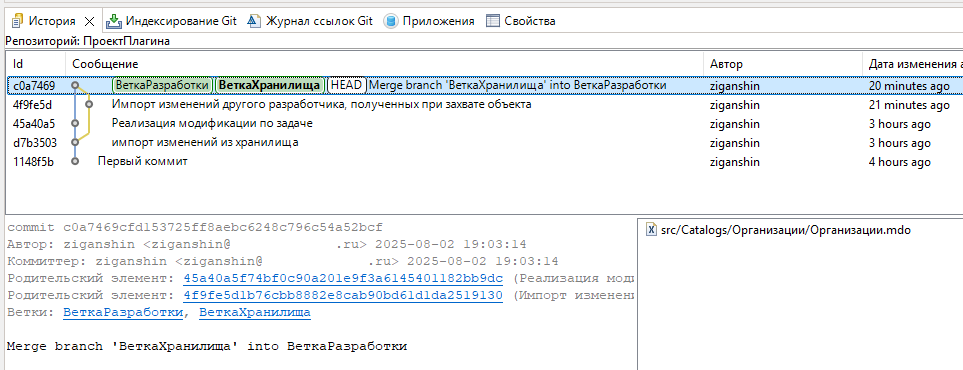Viewport: 963px width, 370px height.
Task: Click the graph node of commit c0a7469
Action: point(75,85)
